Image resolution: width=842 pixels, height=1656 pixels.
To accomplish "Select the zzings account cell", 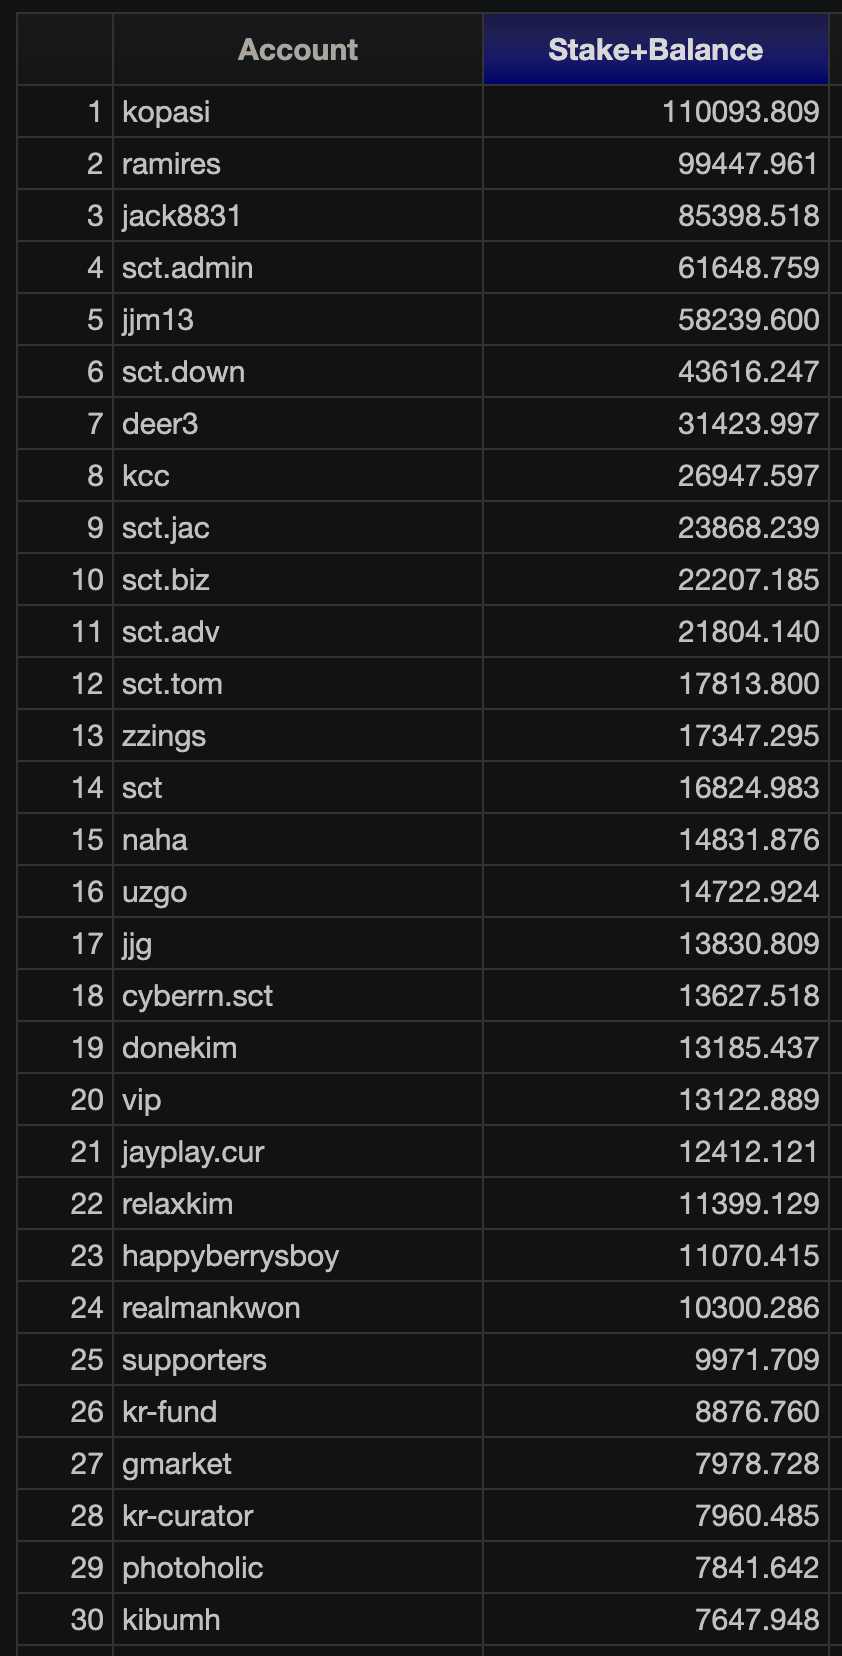I will point(298,736).
